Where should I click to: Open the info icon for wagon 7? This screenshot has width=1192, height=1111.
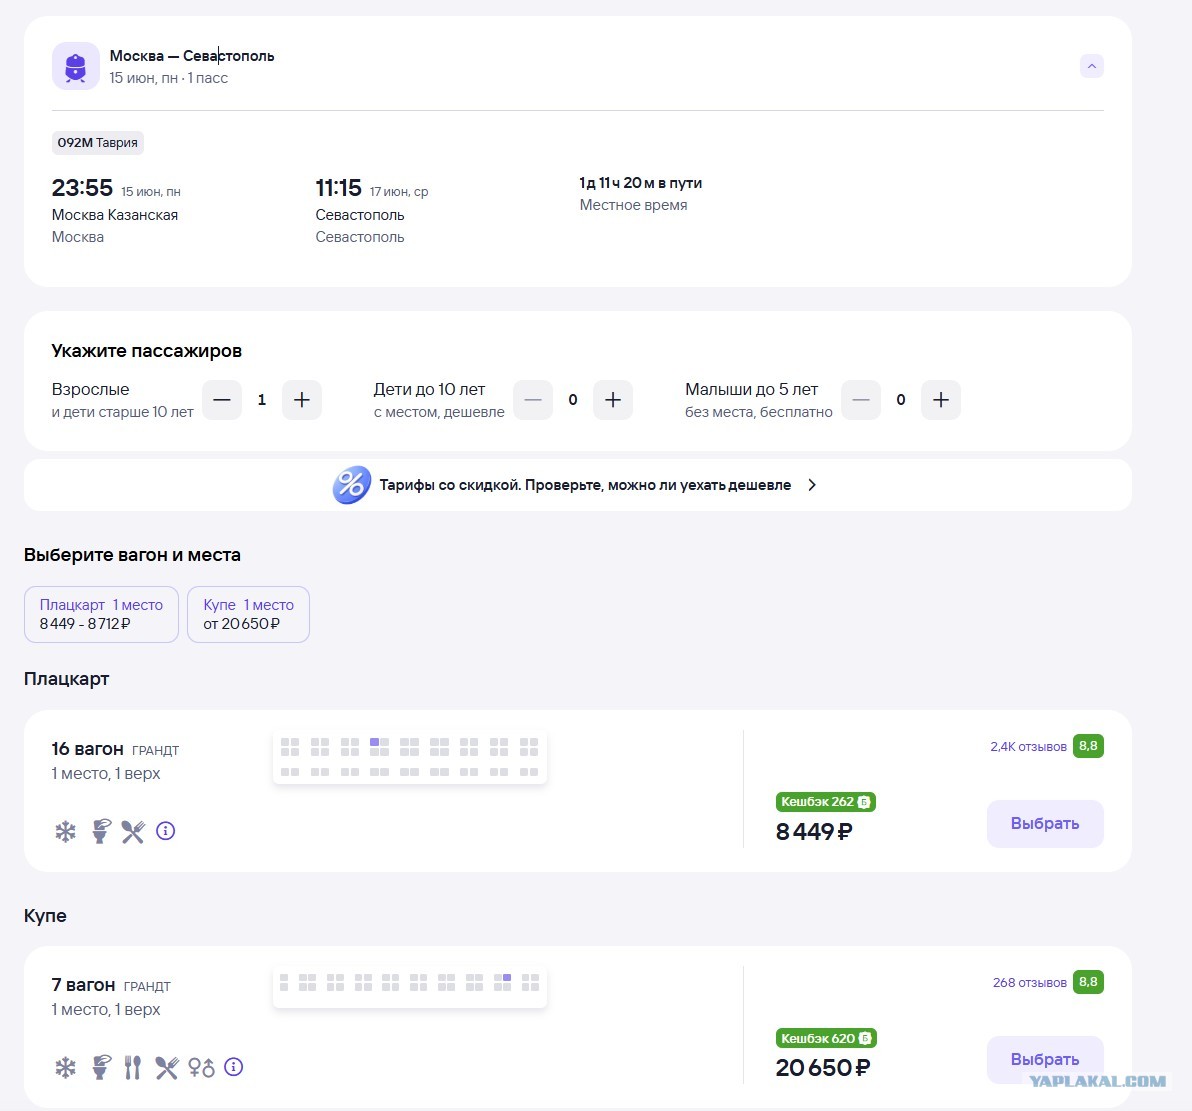tap(234, 1068)
